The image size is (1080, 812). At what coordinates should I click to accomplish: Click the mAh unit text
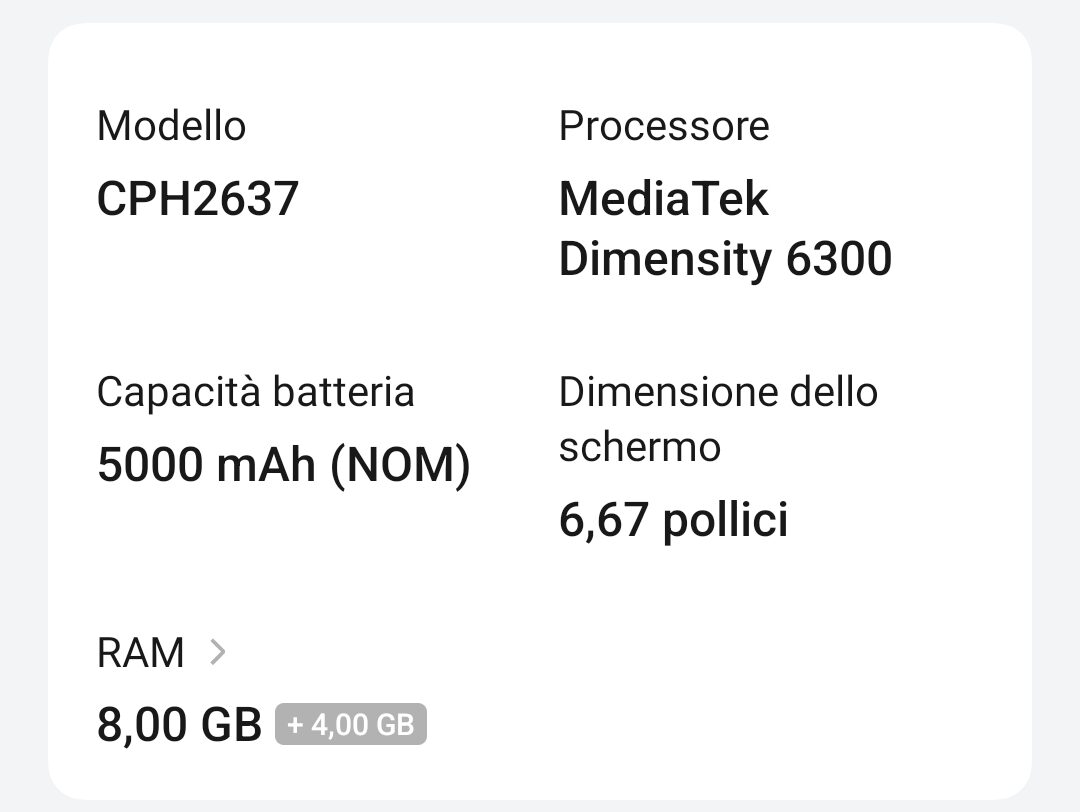coord(265,465)
